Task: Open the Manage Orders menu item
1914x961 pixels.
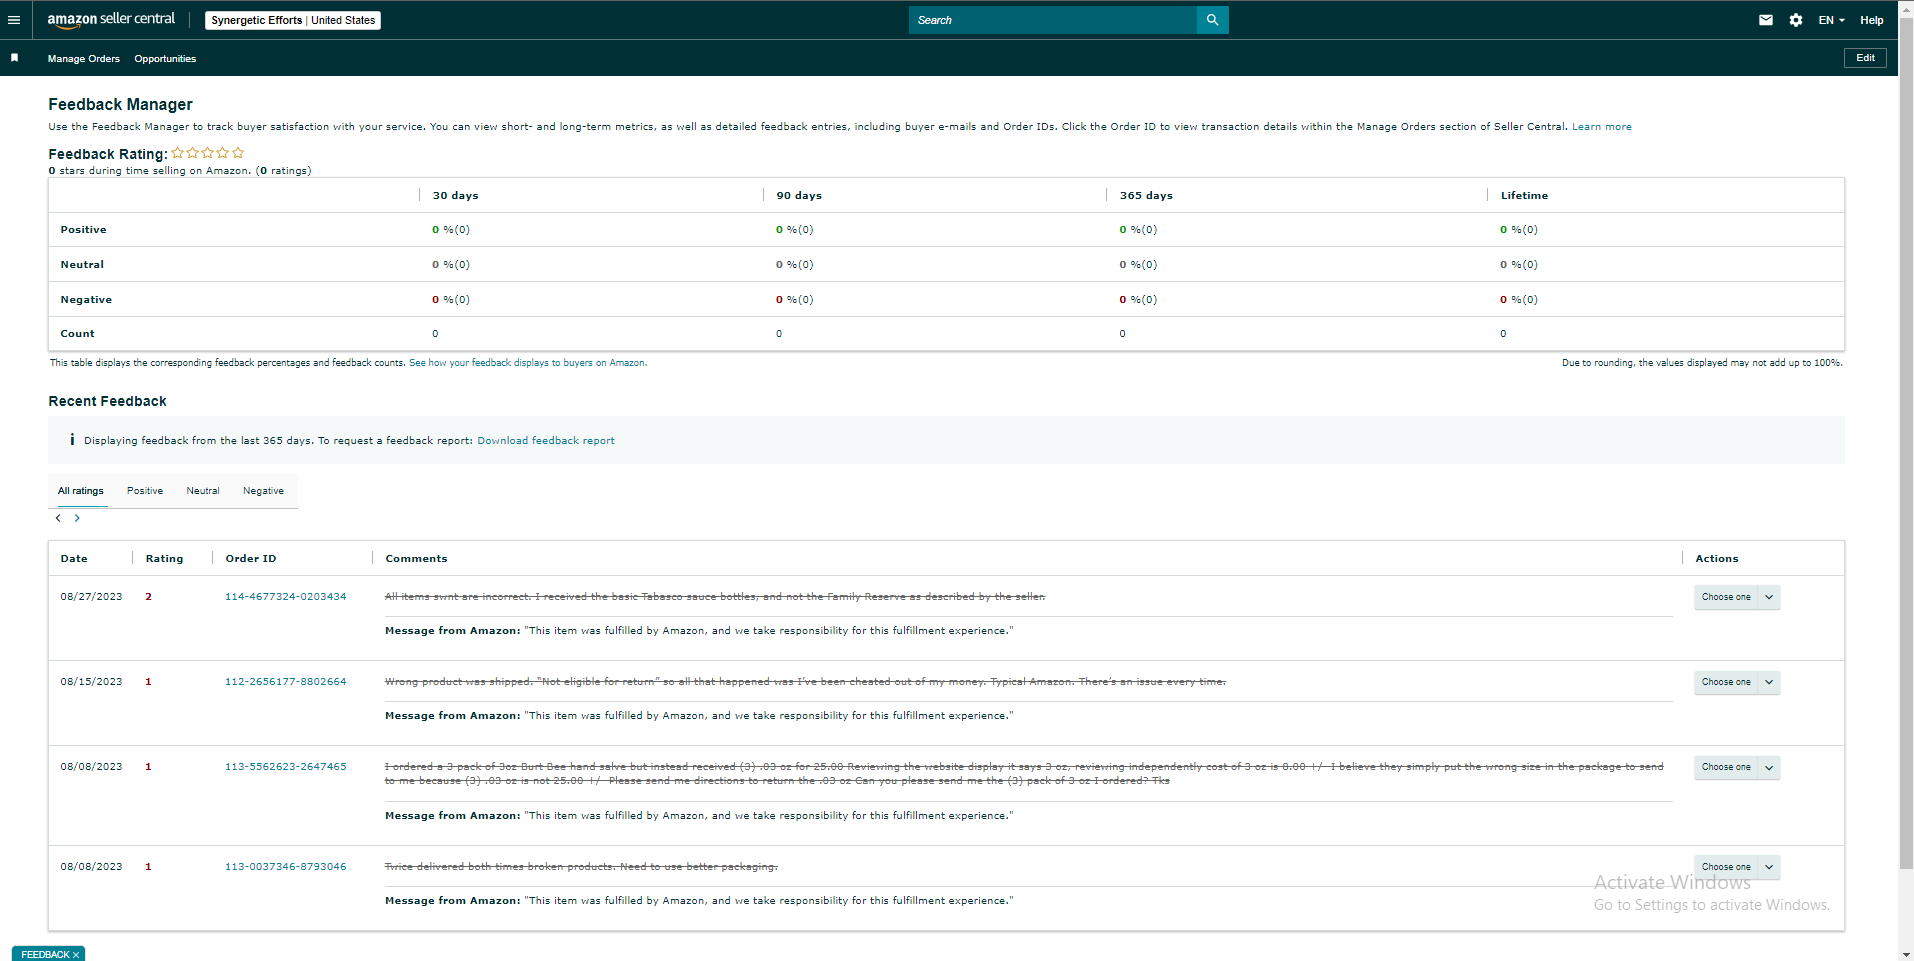Action: [84, 59]
